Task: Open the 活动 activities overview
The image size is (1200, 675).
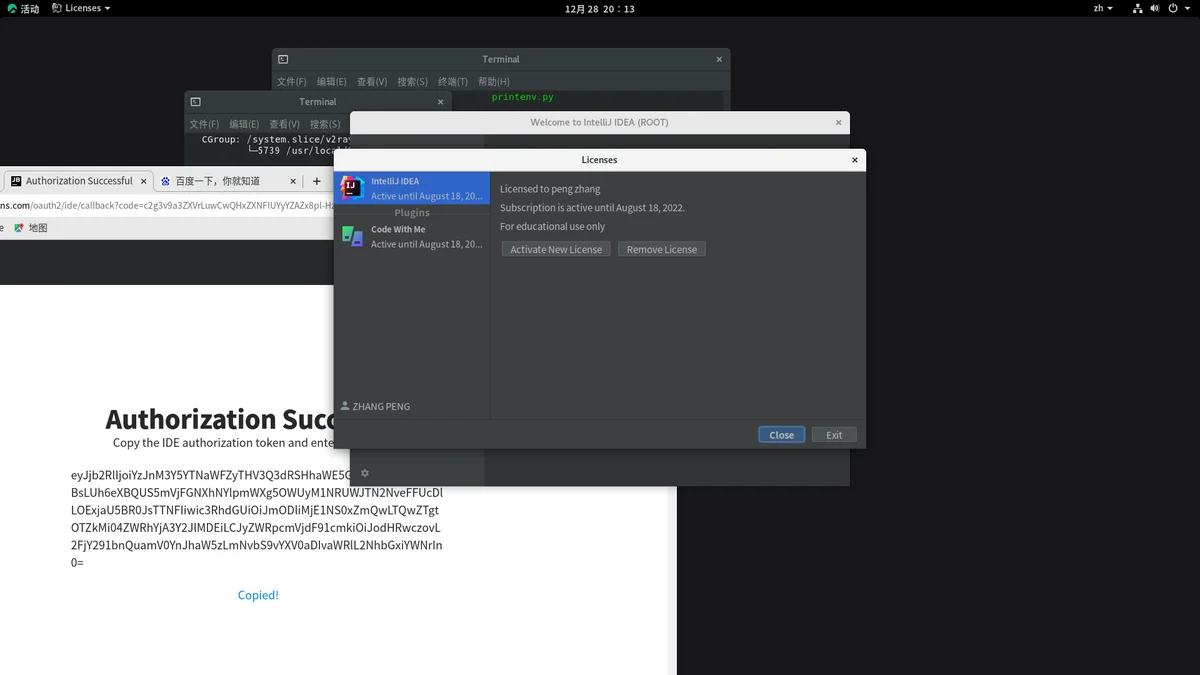Action: [23, 8]
